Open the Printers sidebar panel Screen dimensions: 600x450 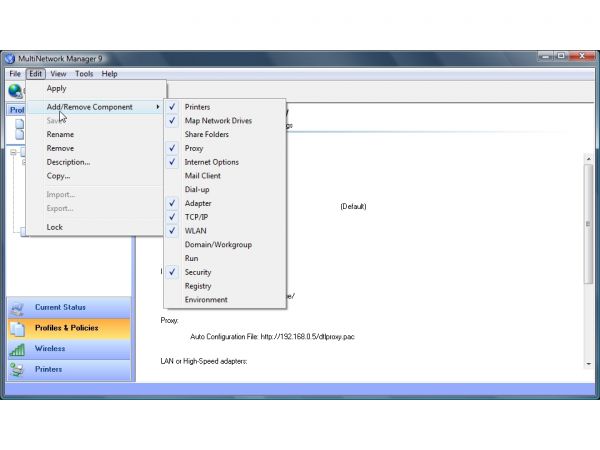click(69, 370)
